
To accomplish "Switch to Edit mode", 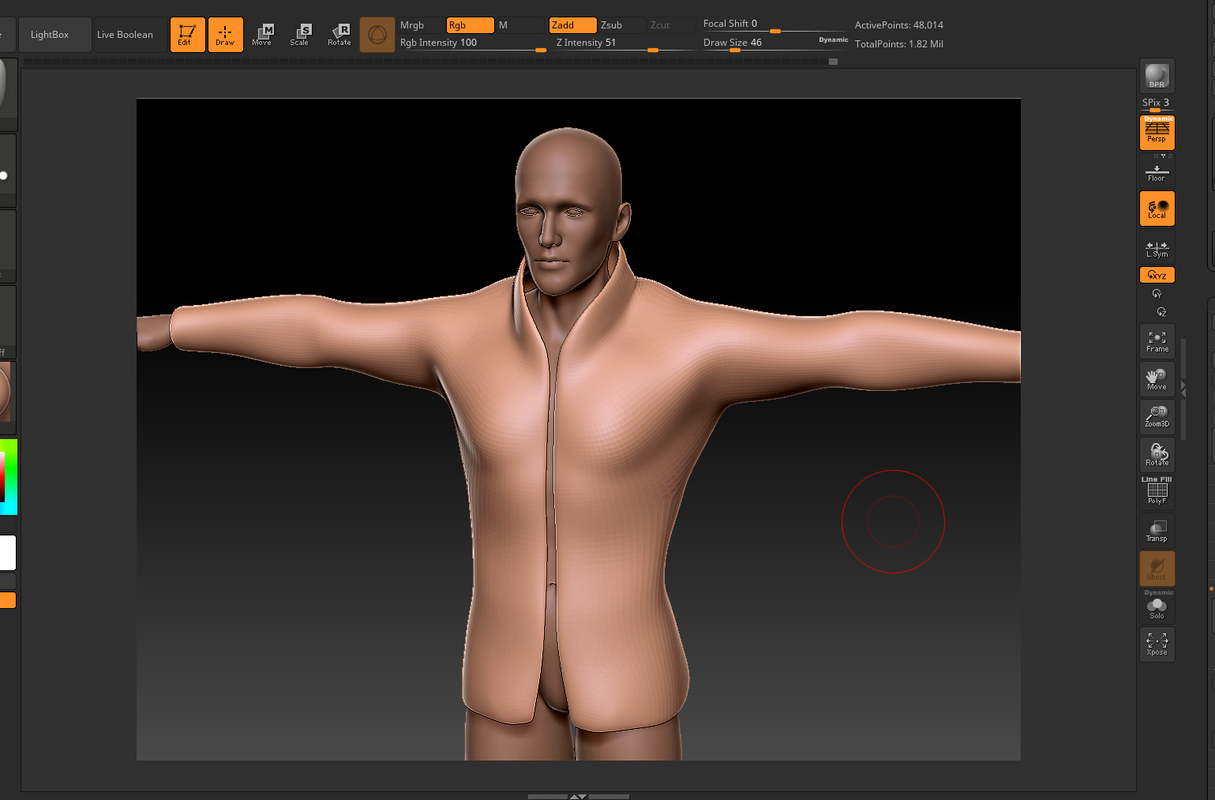I will 187,33.
